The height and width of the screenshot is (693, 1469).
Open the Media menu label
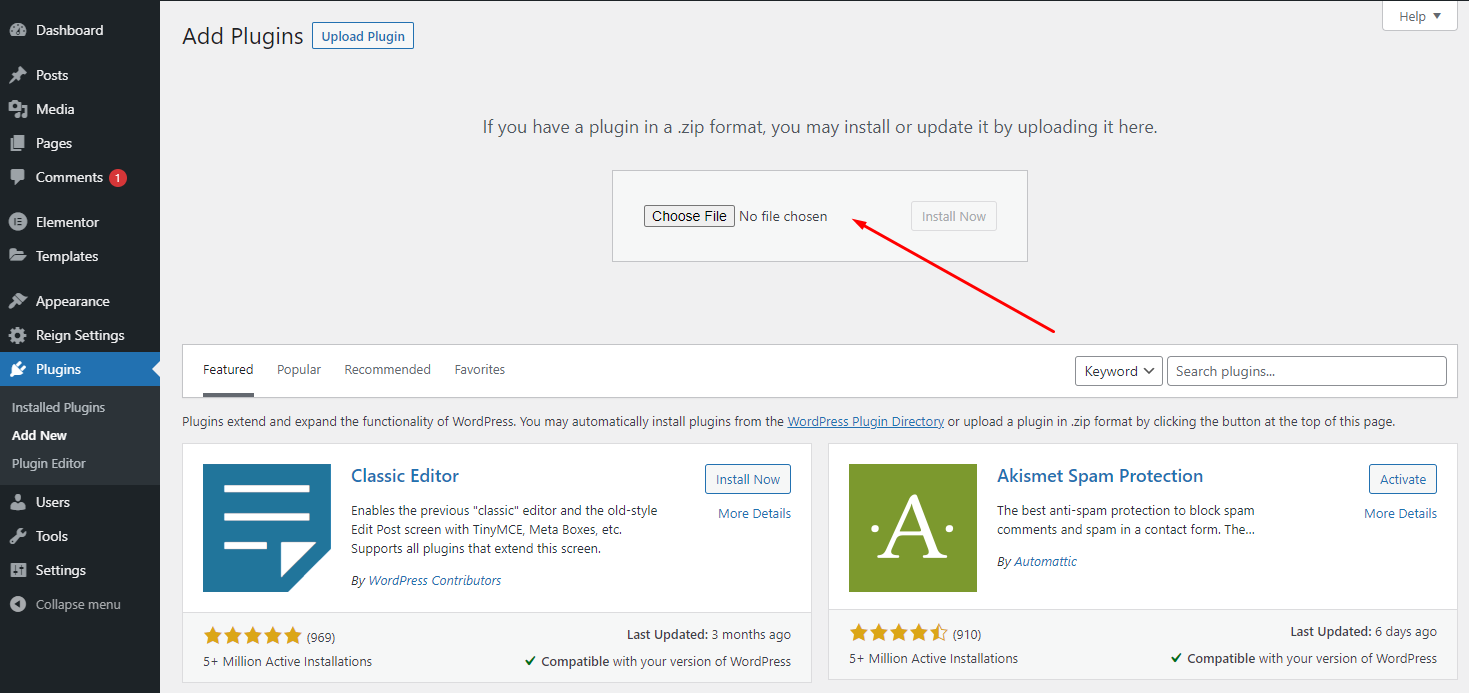pos(55,109)
